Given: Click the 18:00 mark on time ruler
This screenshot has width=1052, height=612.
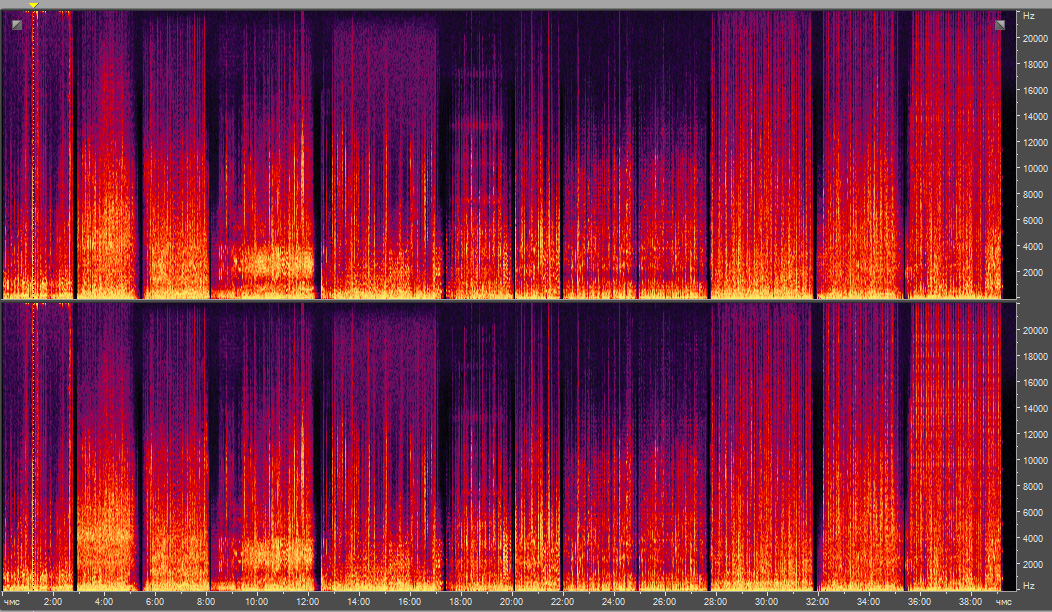Looking at the screenshot, I should (x=460, y=601).
